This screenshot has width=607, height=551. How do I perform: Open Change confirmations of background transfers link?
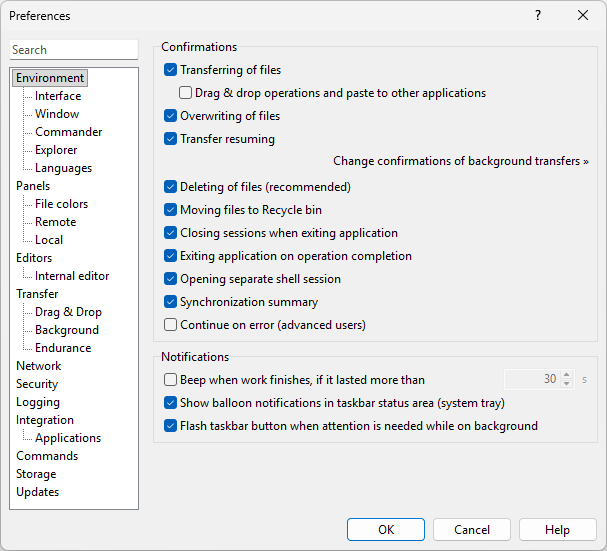click(x=460, y=161)
